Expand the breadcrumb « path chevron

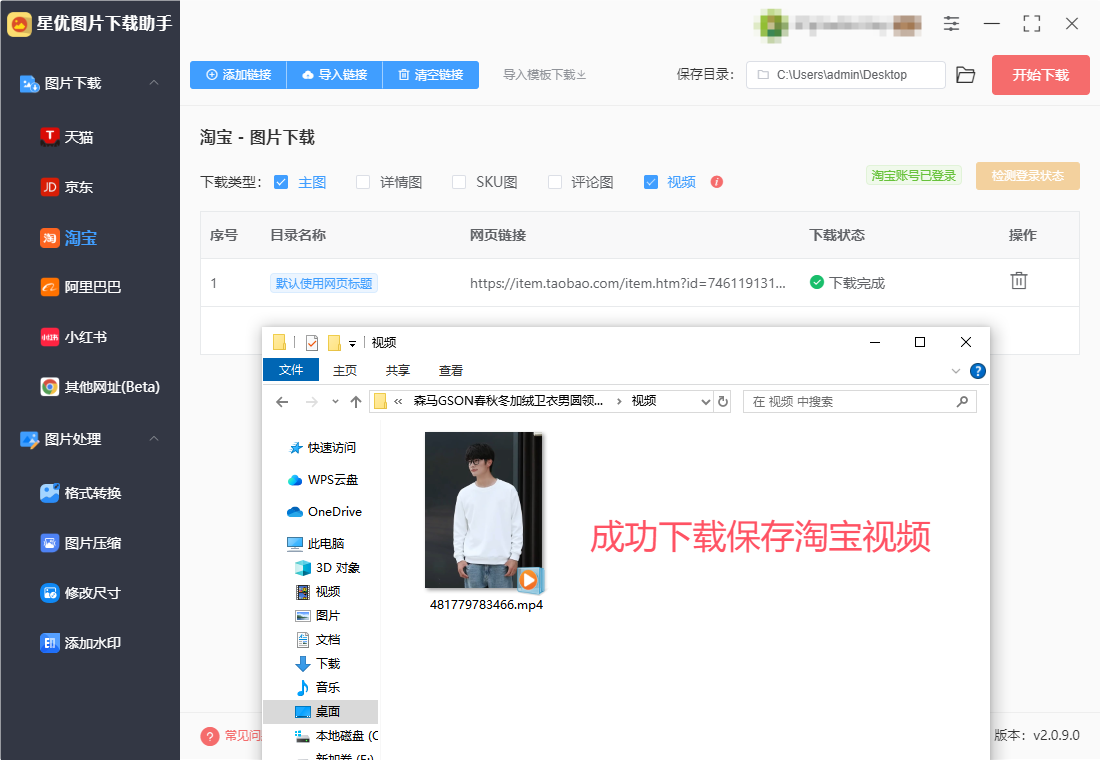pyautogui.click(x=398, y=401)
